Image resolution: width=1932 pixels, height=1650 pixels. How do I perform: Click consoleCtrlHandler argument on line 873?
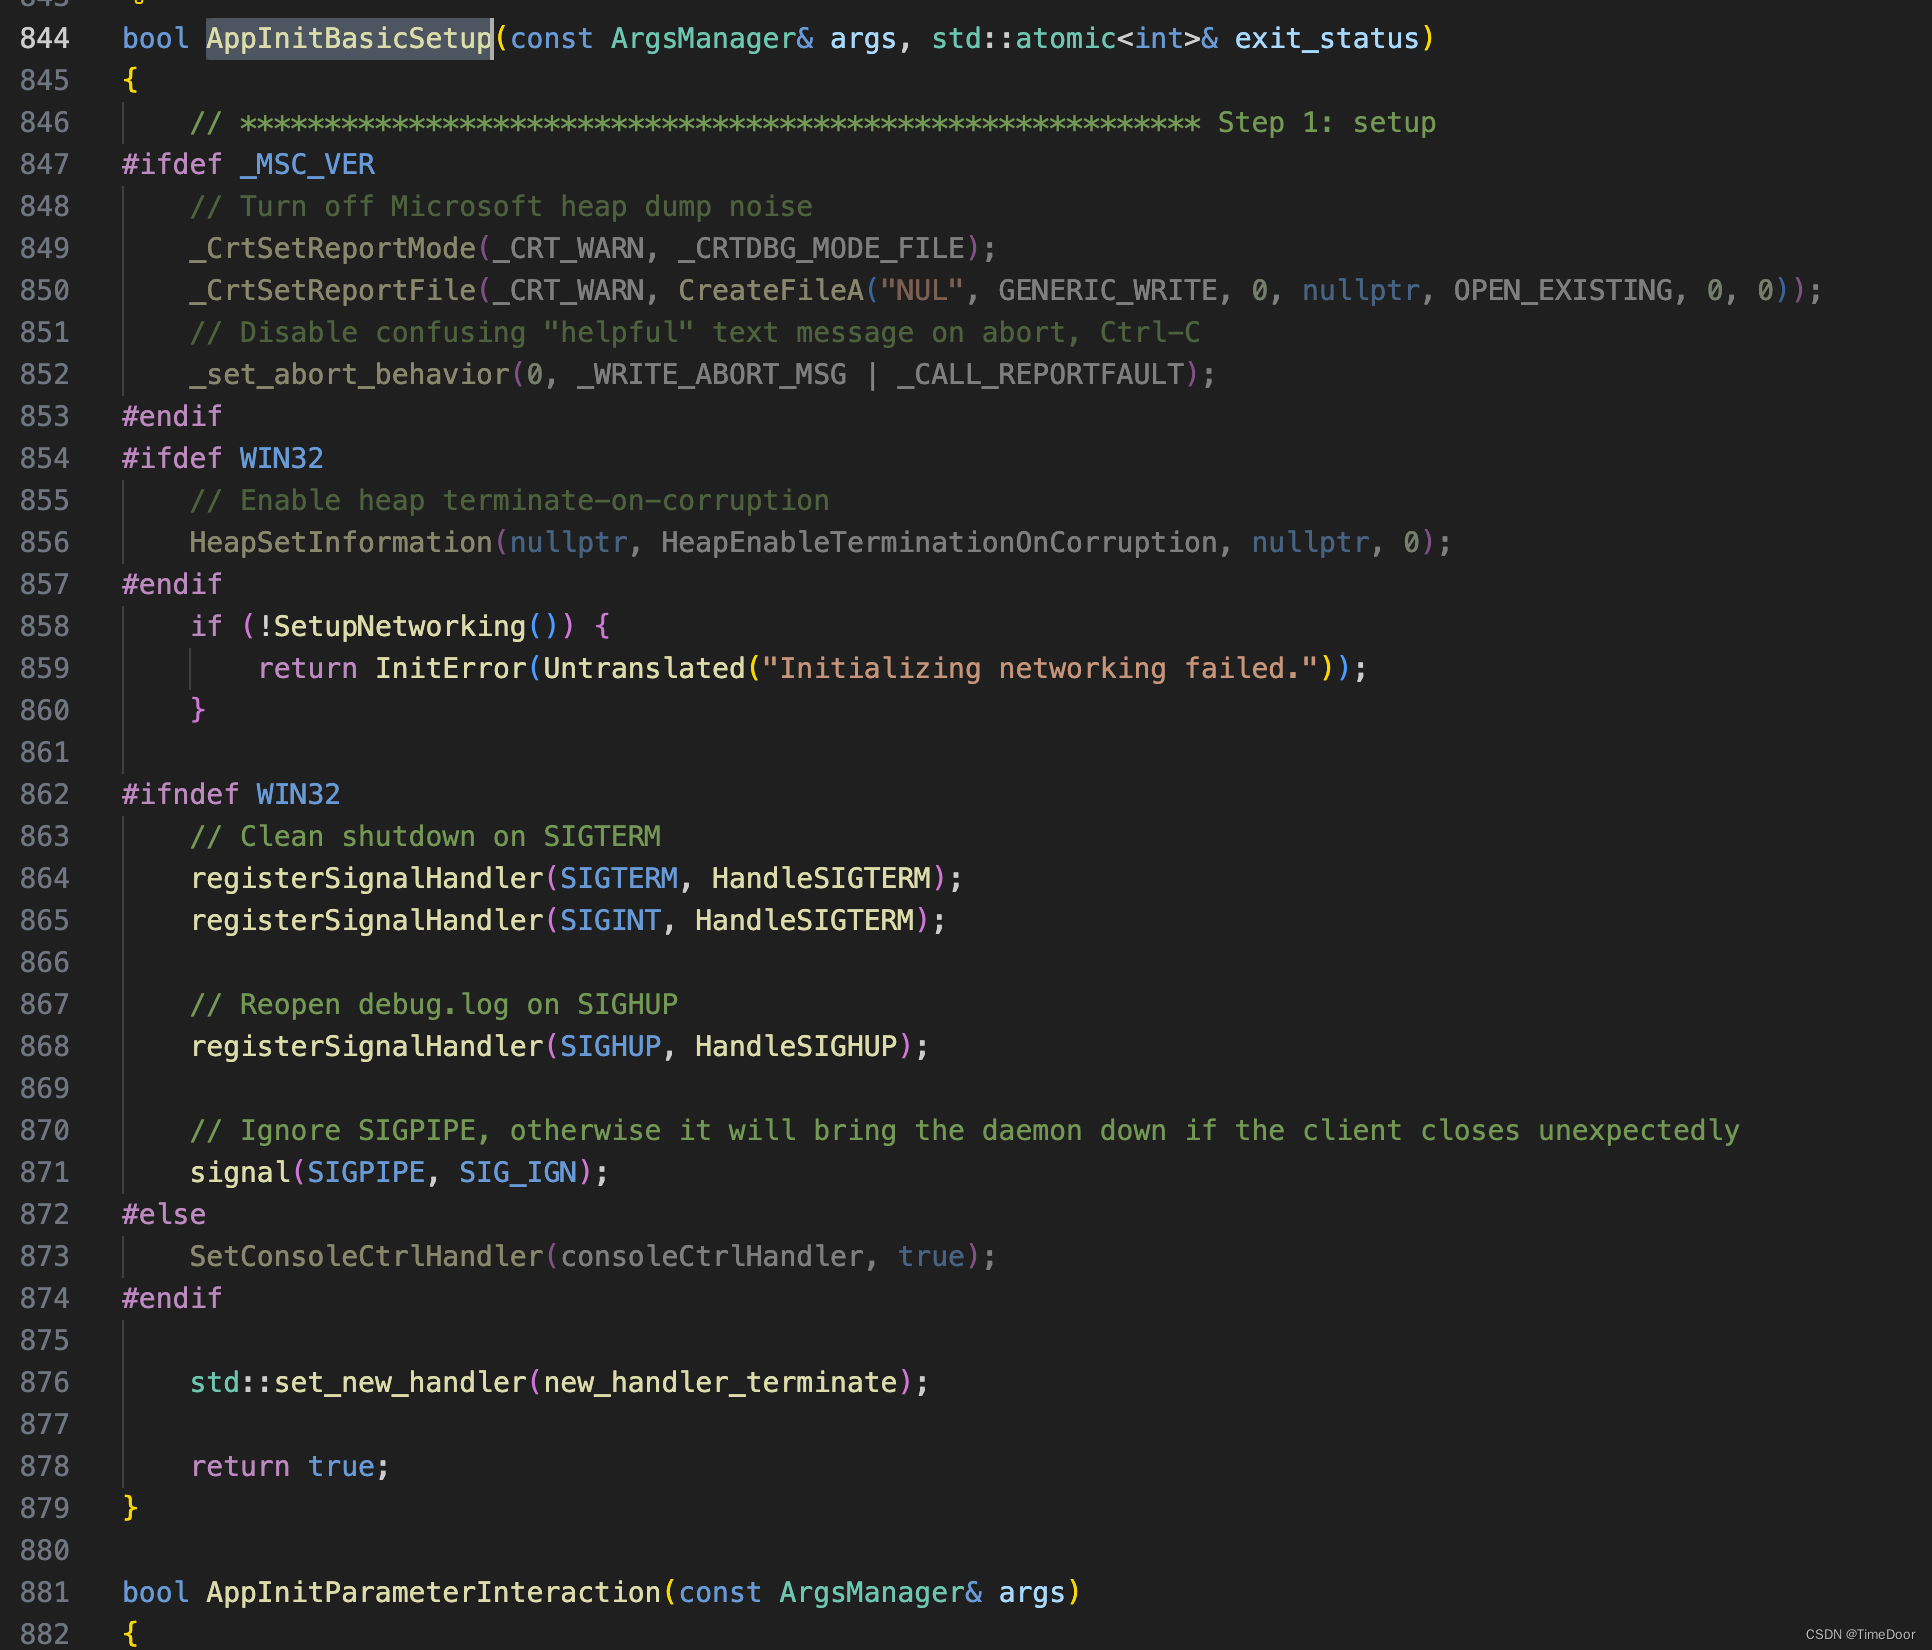(712, 1256)
